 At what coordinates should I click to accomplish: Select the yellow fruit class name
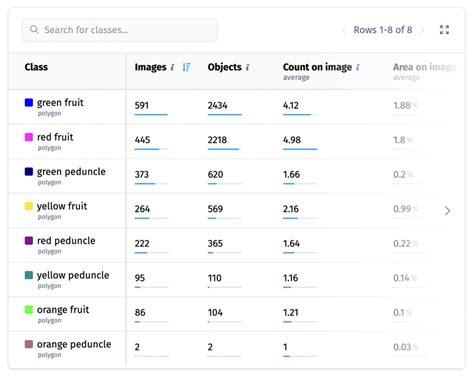tap(62, 206)
